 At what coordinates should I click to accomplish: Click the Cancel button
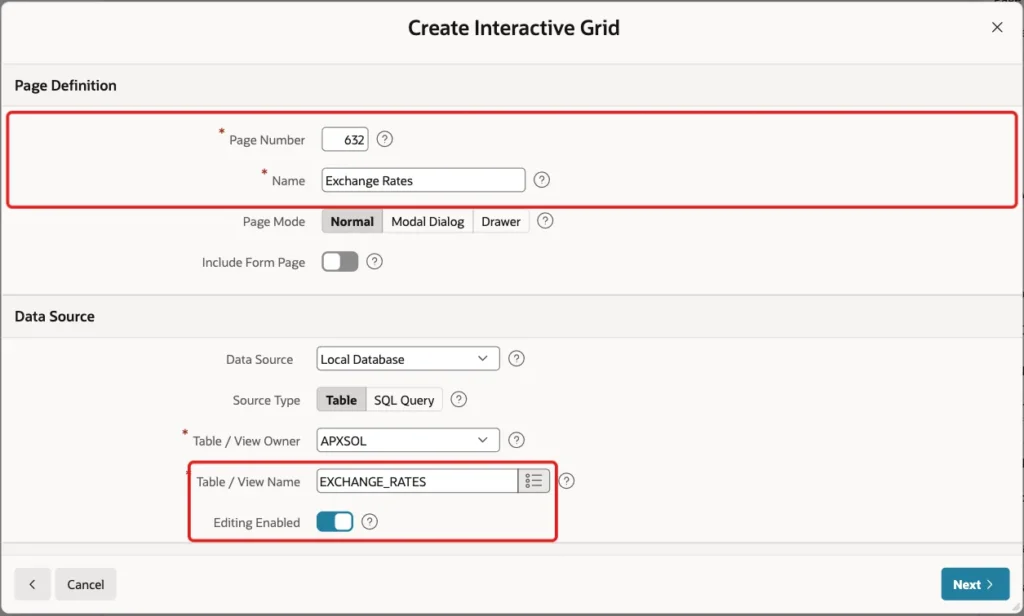(x=86, y=584)
